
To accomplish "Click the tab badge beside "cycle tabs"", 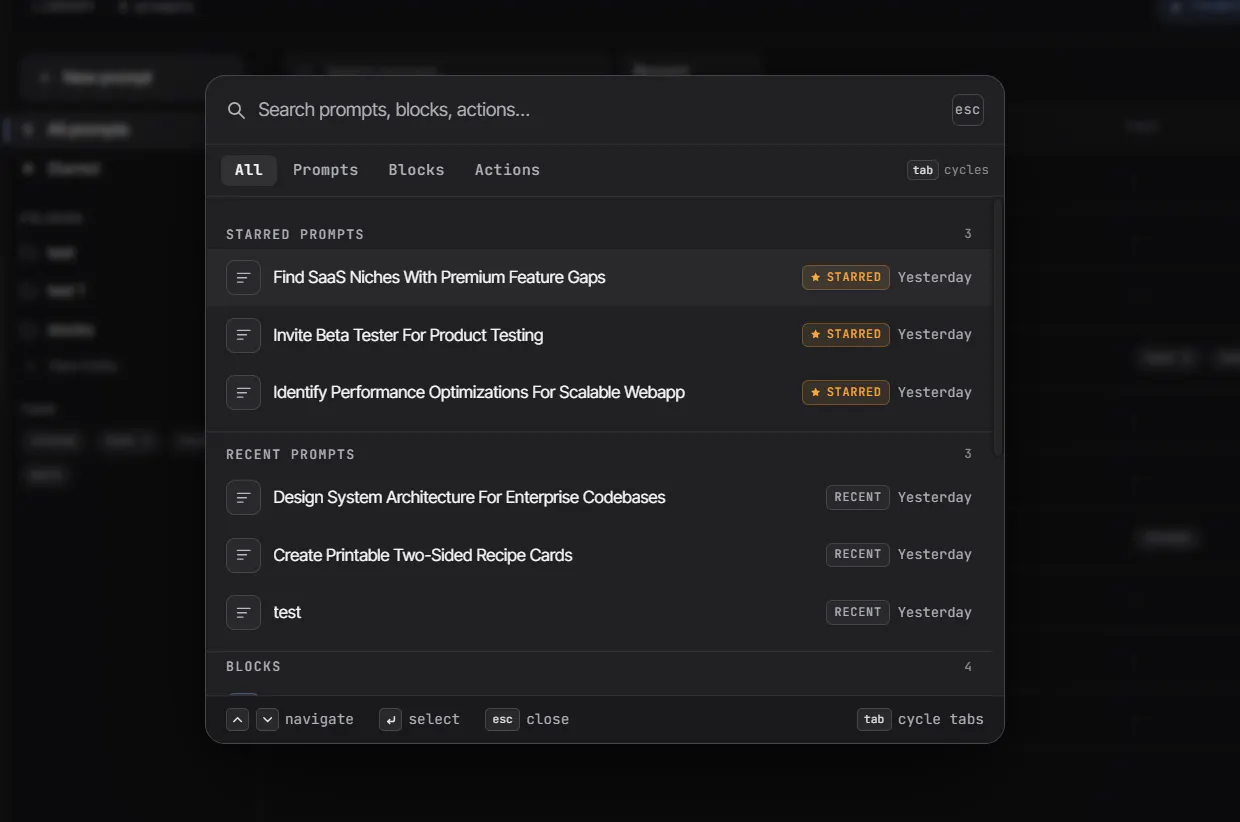I will [x=874, y=719].
